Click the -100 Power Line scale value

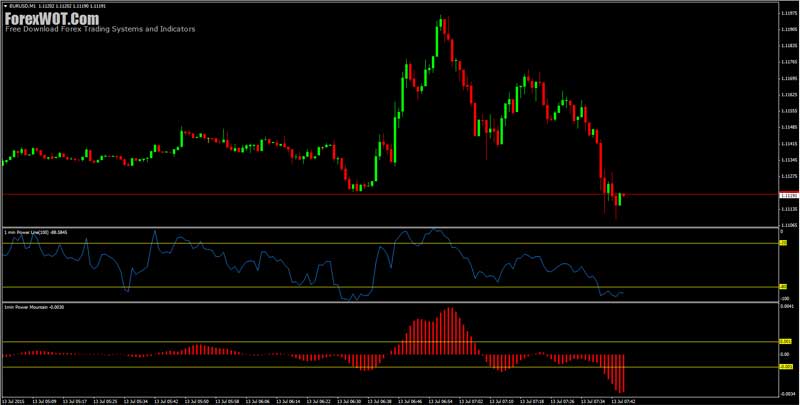784,298
